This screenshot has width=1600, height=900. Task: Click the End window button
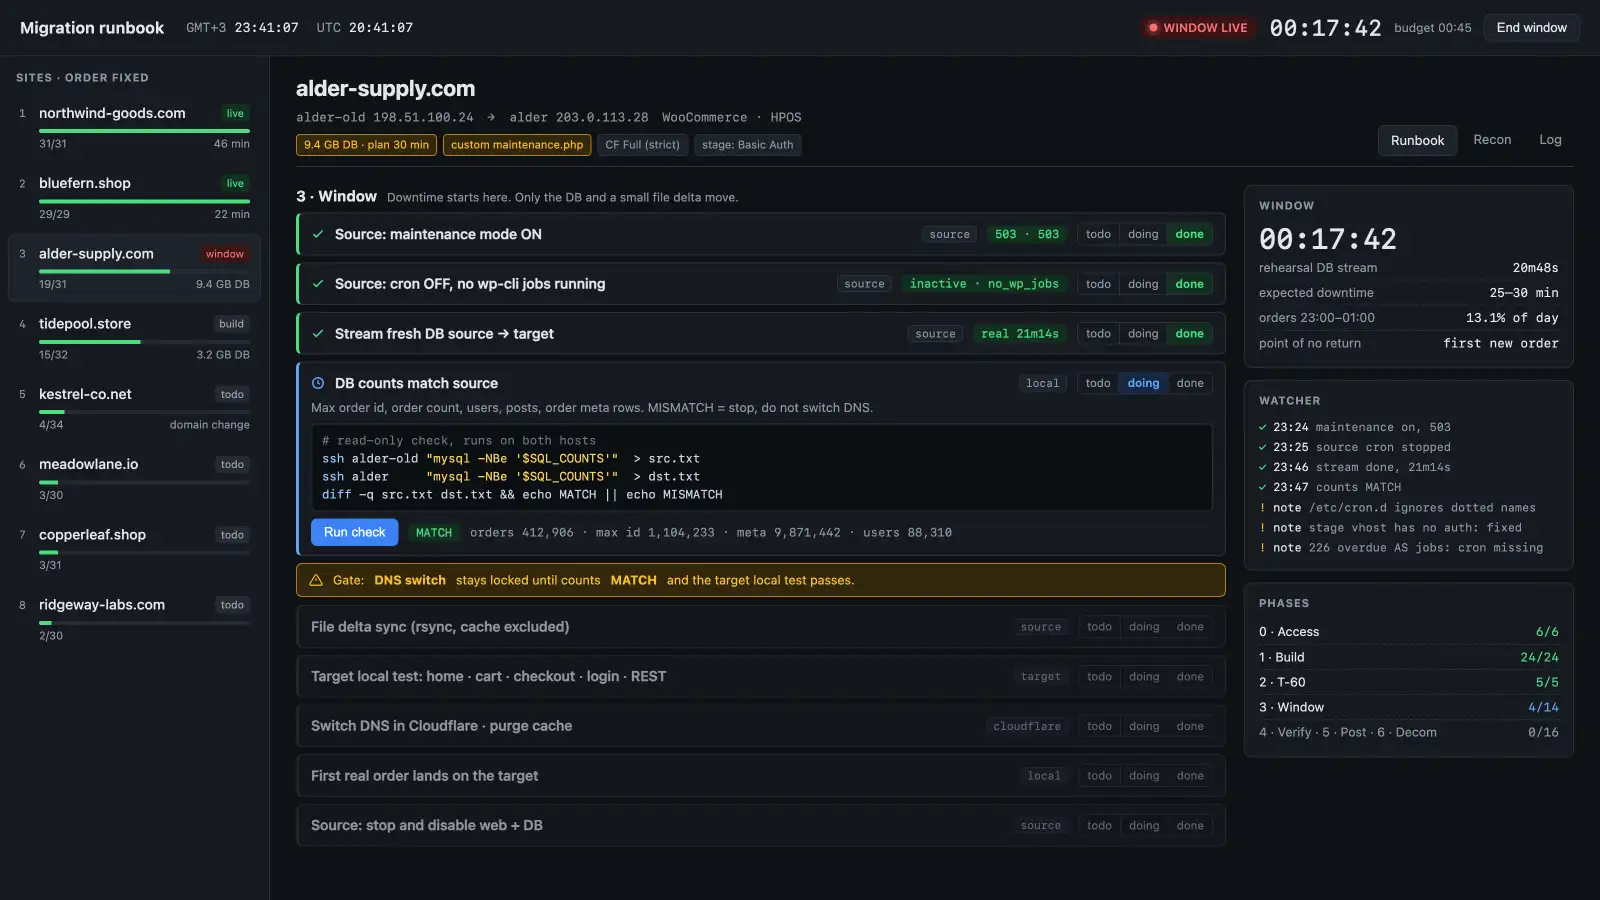click(1531, 28)
